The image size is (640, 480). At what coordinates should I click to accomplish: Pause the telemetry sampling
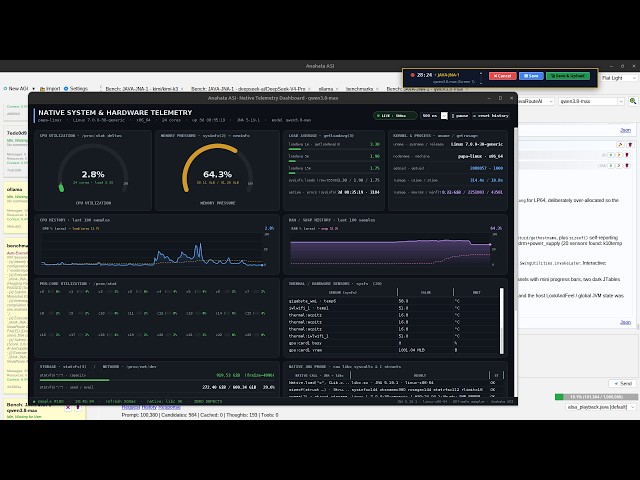(x=460, y=116)
